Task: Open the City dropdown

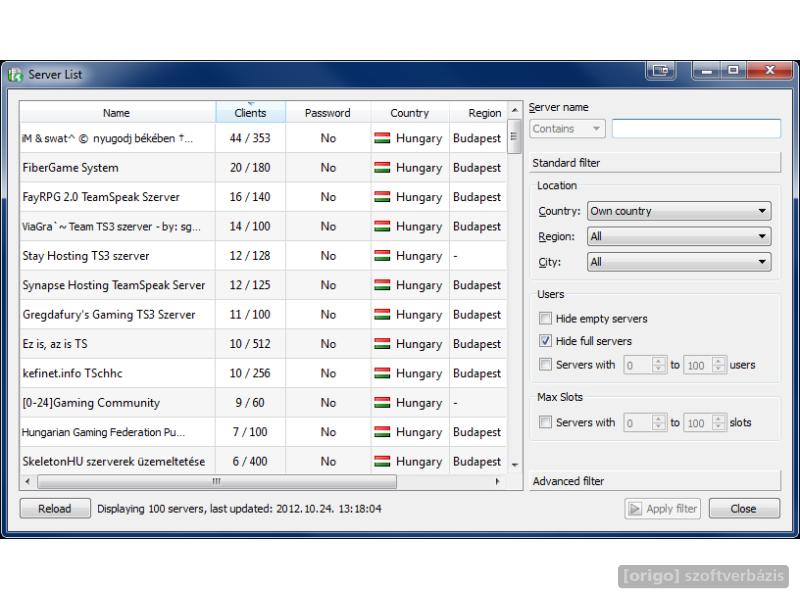Action: click(x=679, y=262)
